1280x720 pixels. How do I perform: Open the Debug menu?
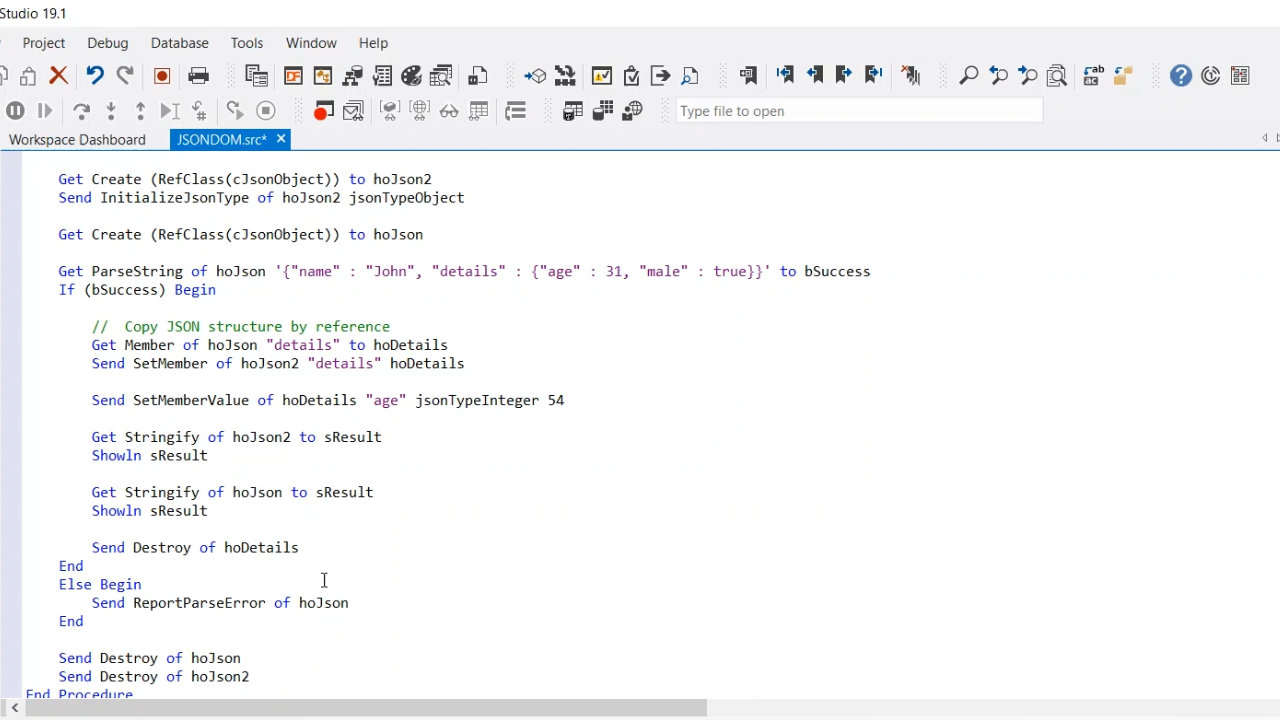108,43
